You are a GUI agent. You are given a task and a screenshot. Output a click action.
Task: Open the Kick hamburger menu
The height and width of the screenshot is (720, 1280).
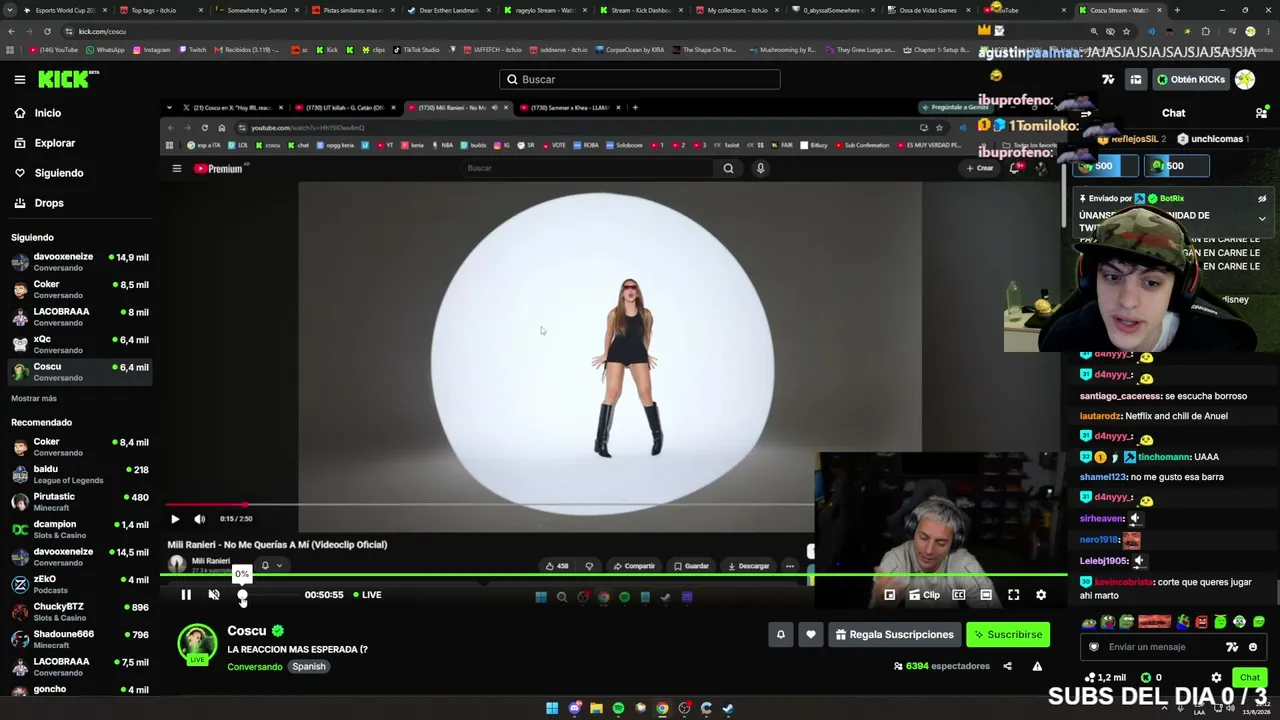point(19,79)
